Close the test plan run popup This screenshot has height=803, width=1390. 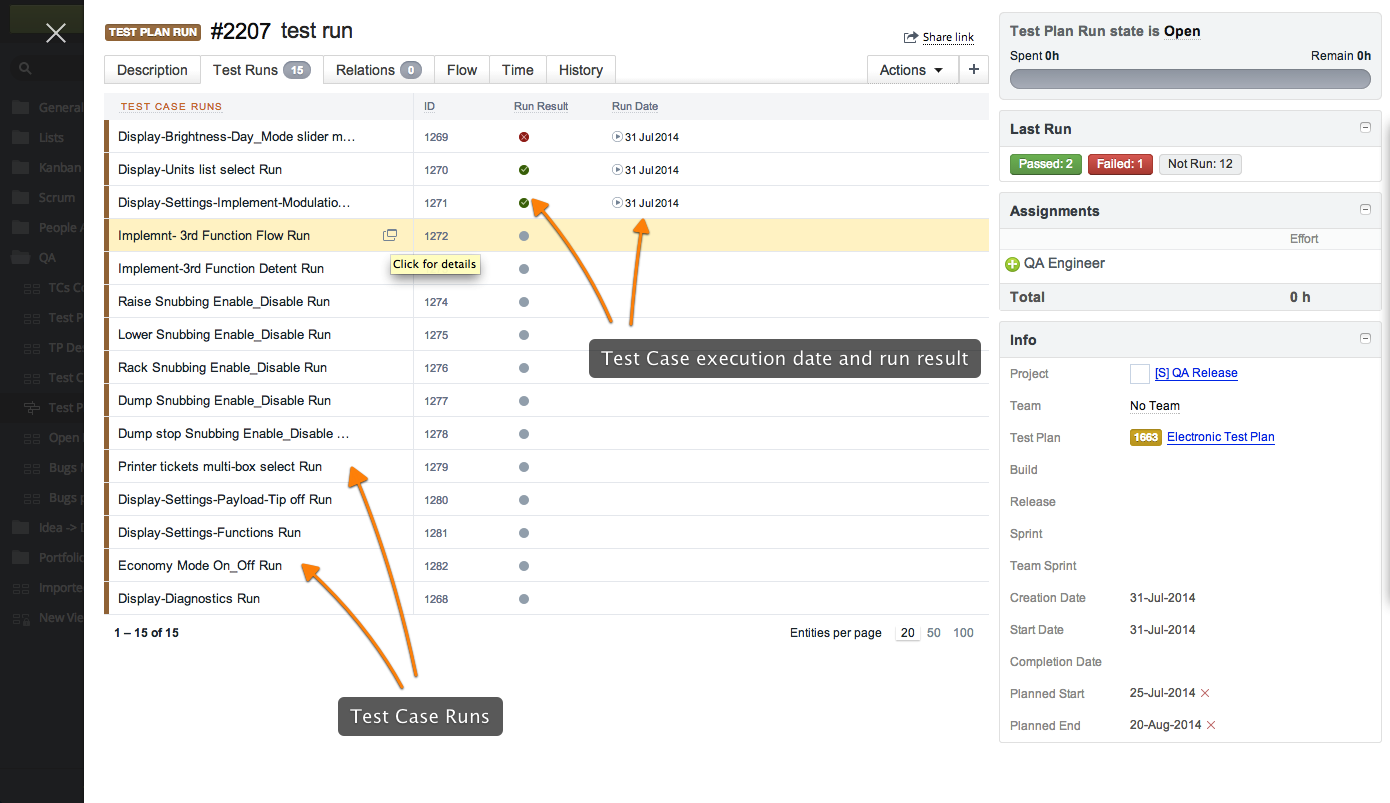coord(56,33)
